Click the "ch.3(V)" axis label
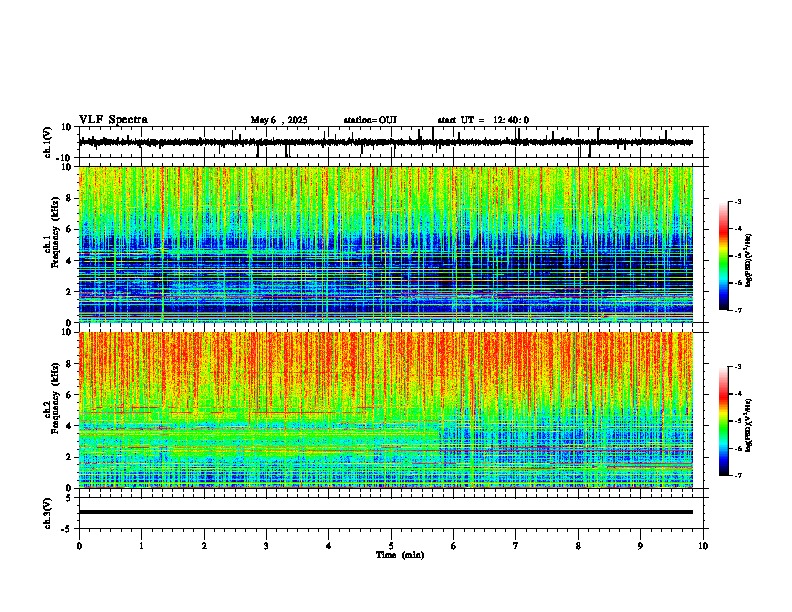 (48, 513)
